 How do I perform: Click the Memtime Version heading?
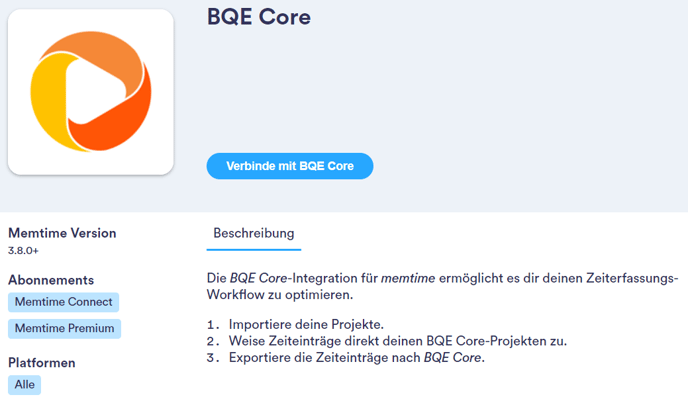[x=62, y=233]
